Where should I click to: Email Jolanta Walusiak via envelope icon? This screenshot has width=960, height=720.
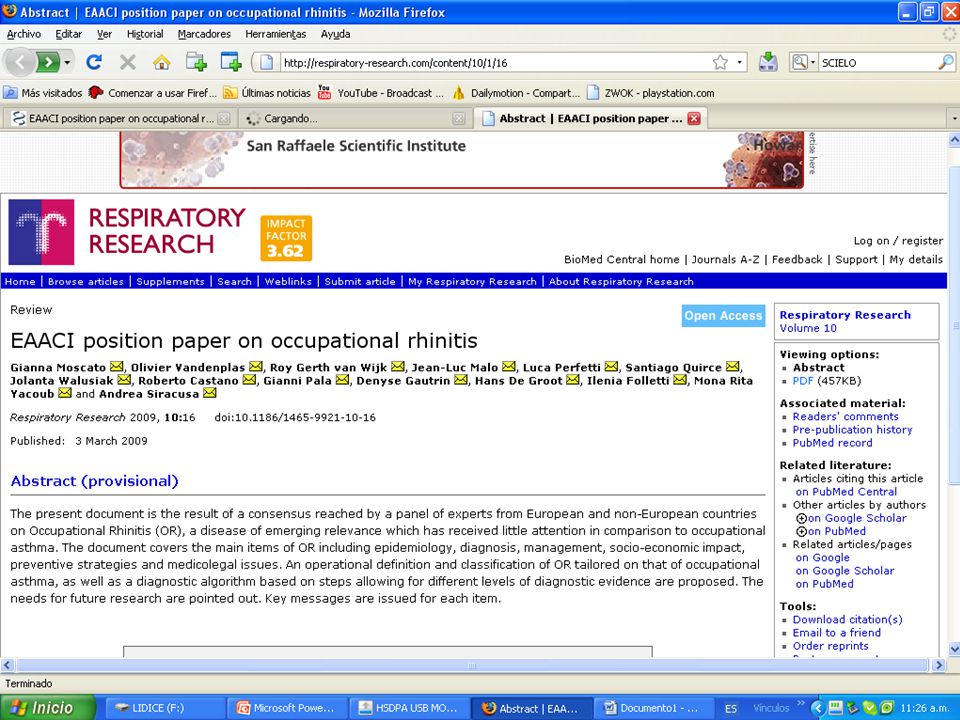[x=124, y=380]
